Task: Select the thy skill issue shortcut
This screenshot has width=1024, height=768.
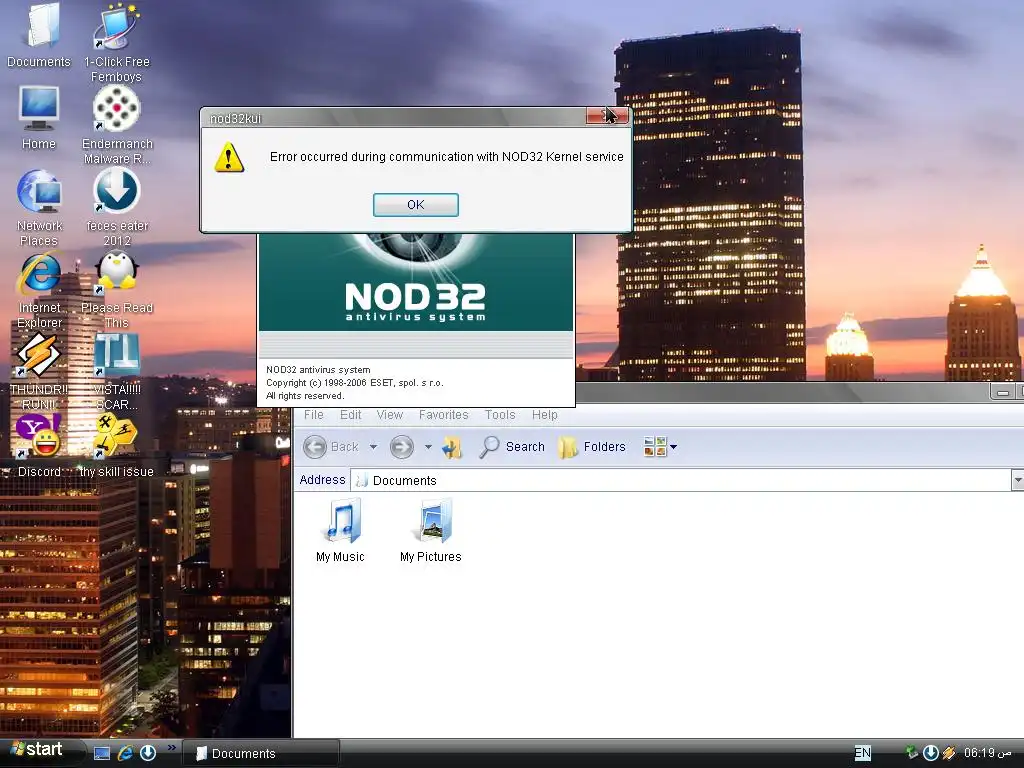Action: pyautogui.click(x=116, y=447)
